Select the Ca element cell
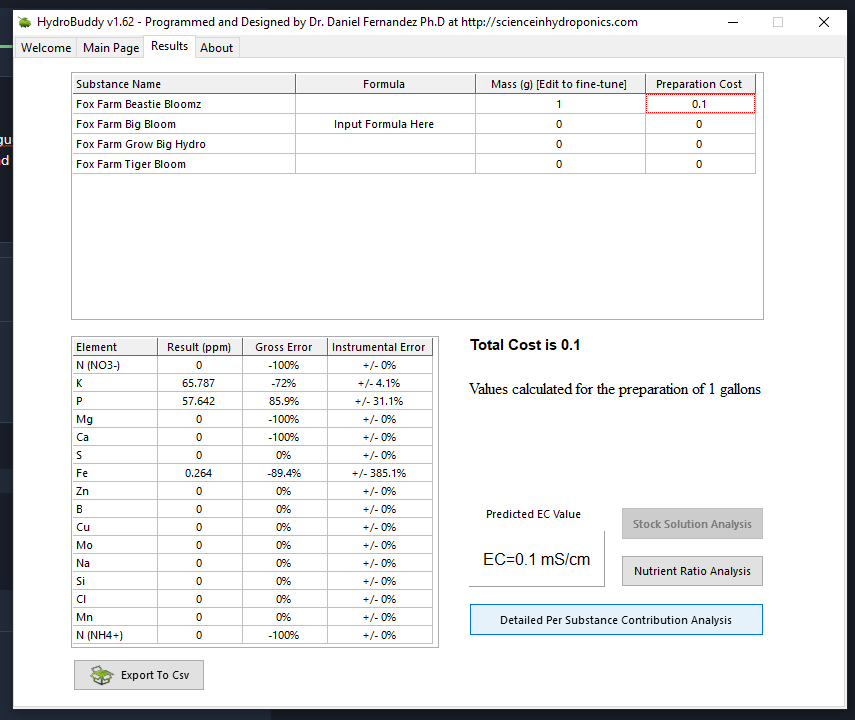The width and height of the screenshot is (855, 720). tap(115, 437)
